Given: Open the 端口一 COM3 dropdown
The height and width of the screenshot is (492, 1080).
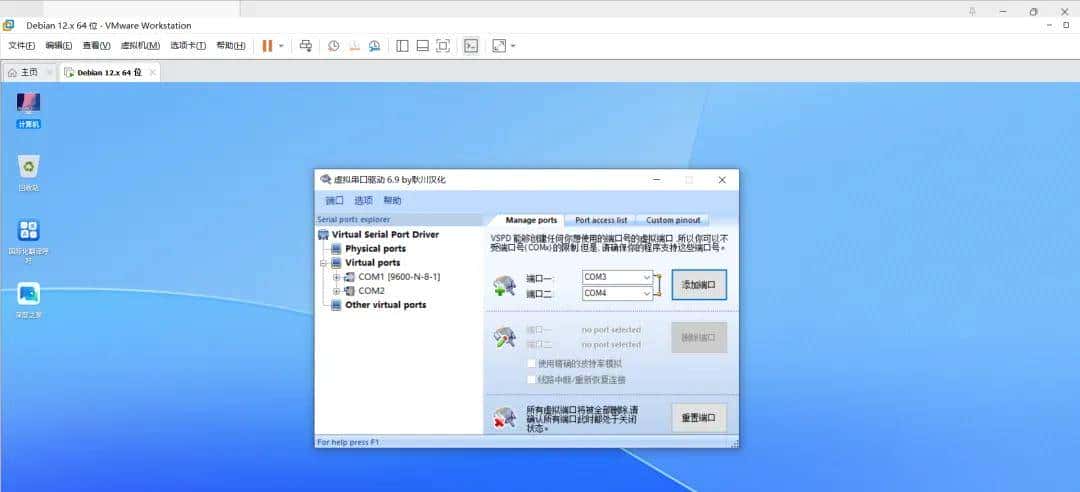Looking at the screenshot, I should (647, 277).
